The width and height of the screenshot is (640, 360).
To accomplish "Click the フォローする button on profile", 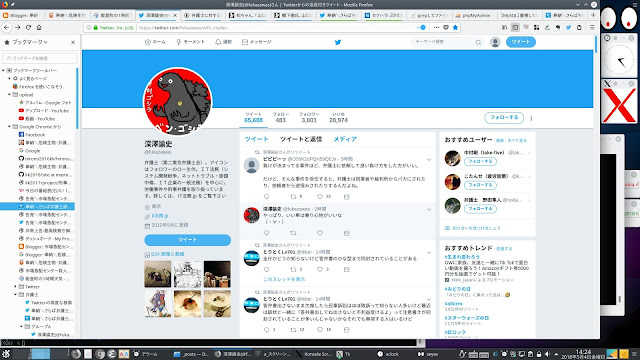I will click(504, 118).
